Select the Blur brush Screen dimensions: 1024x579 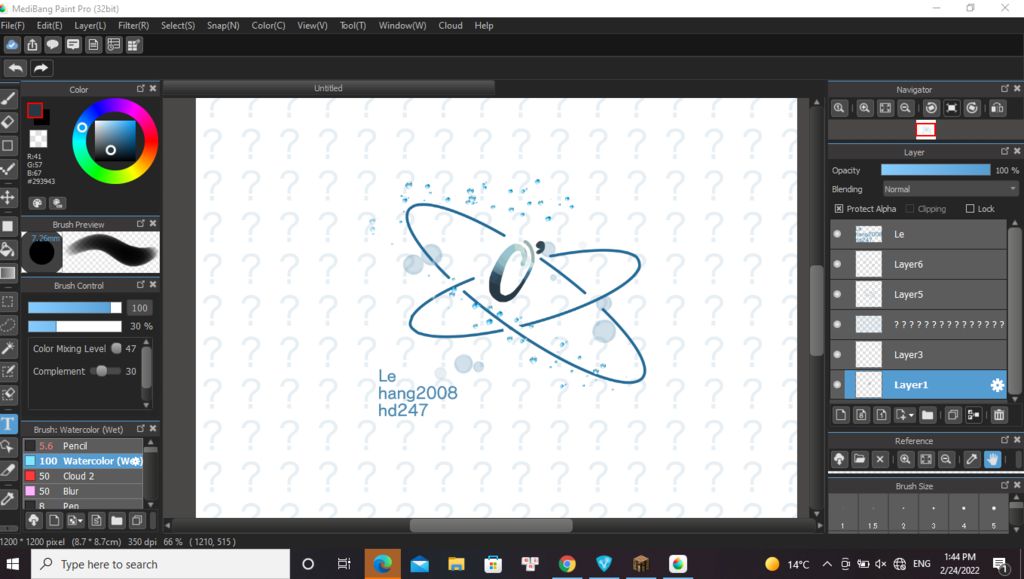tap(83, 491)
